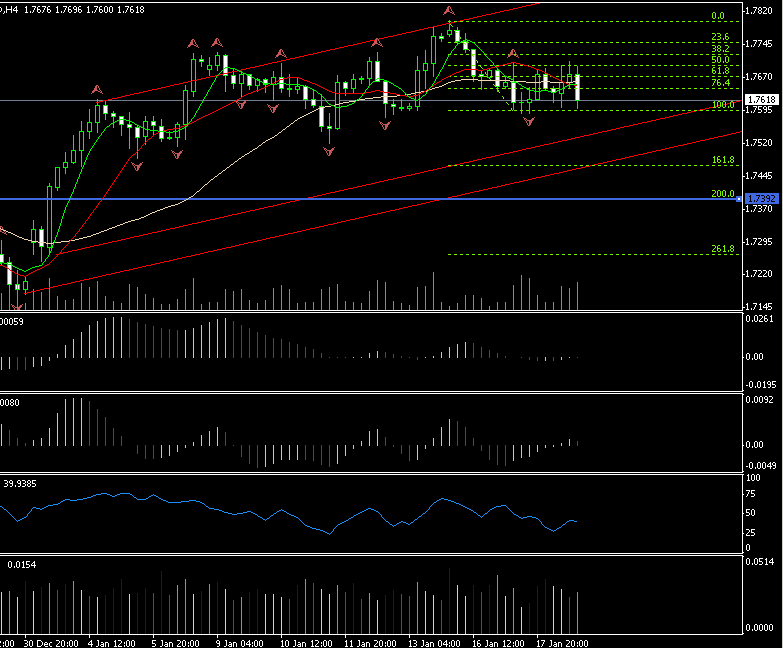Click the 1.7445 price axis value
Image resolution: width=783 pixels, height=648 pixels.
coord(759,176)
